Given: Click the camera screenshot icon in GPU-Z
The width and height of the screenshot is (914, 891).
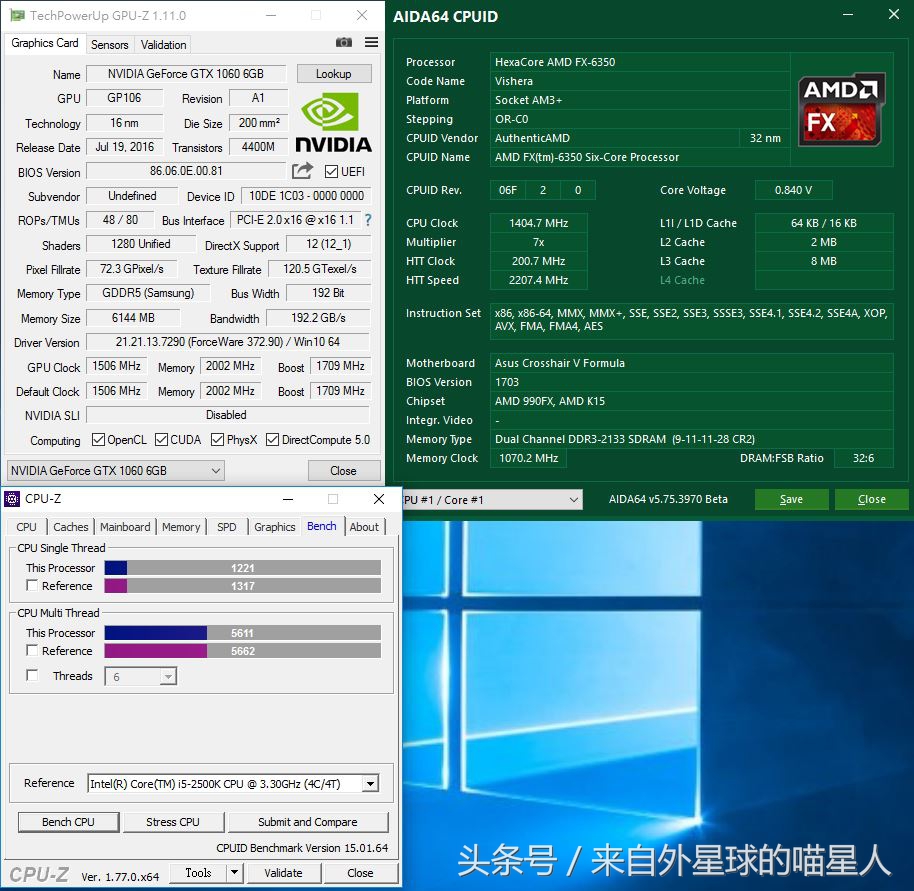Looking at the screenshot, I should 344,42.
